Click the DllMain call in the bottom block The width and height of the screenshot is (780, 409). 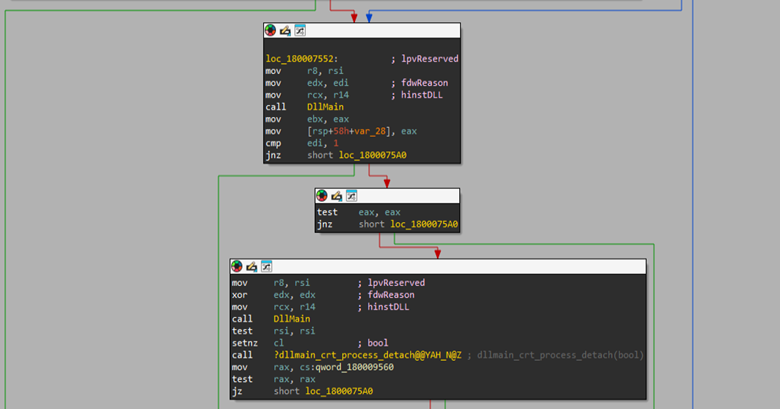(290, 319)
